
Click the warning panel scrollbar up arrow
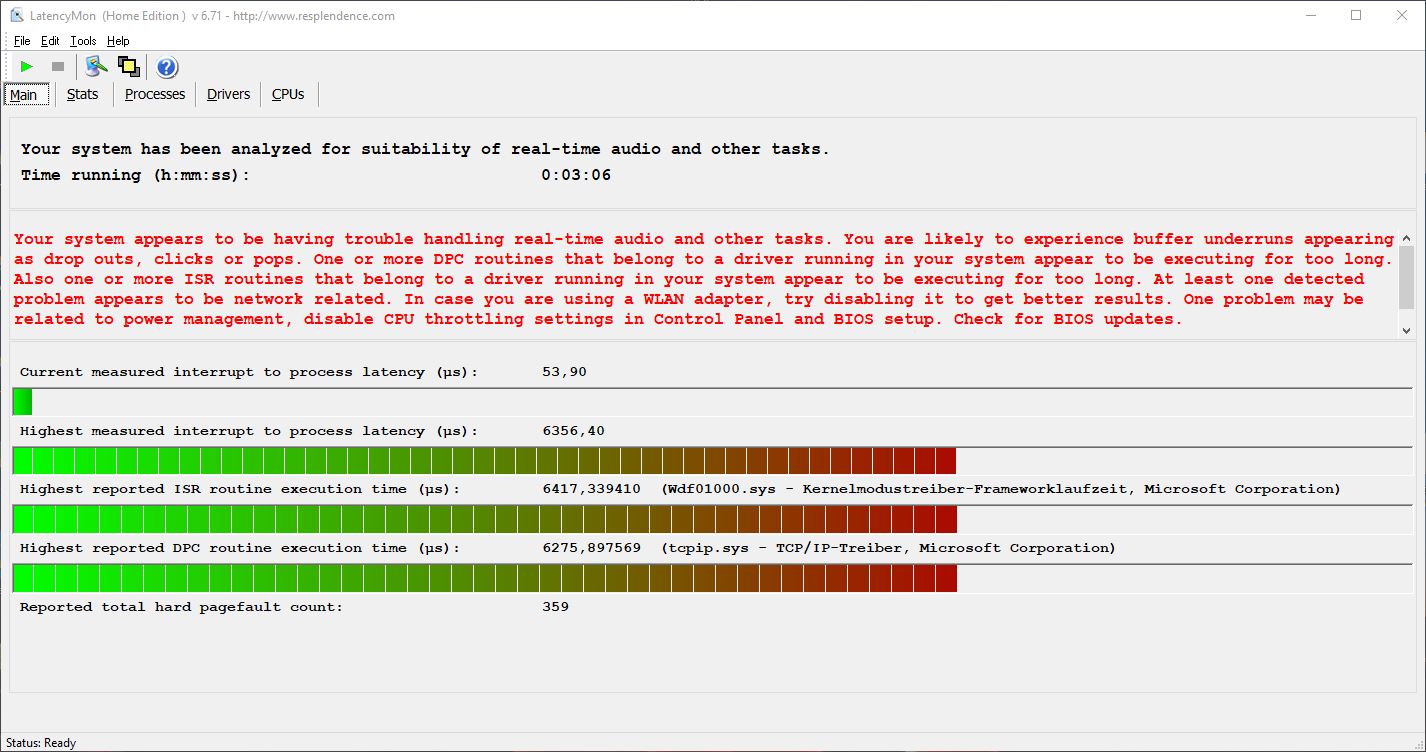(x=1407, y=239)
